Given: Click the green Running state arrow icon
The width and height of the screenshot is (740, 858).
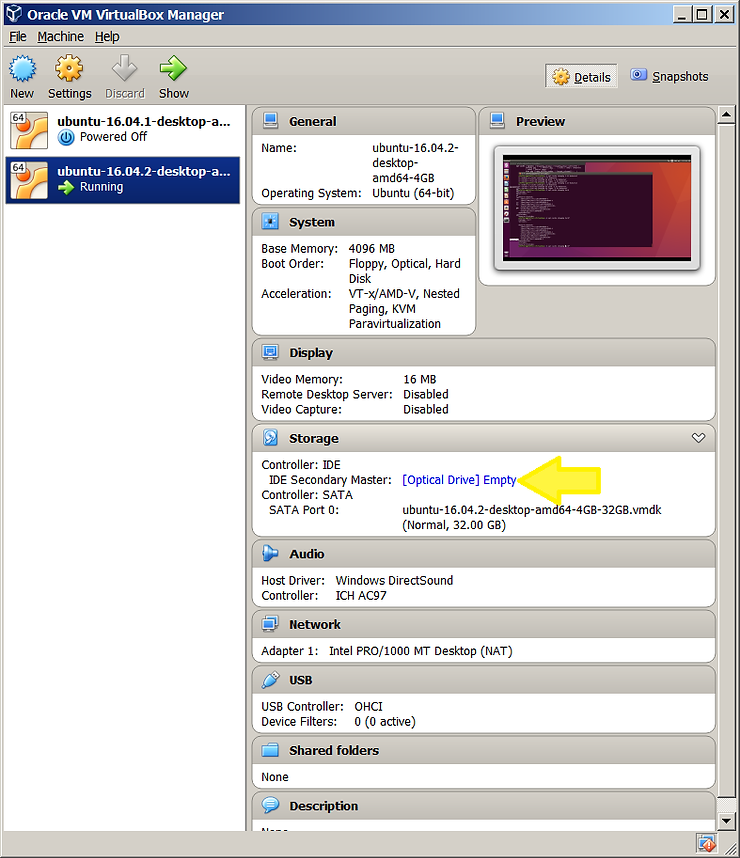Looking at the screenshot, I should point(66,187).
